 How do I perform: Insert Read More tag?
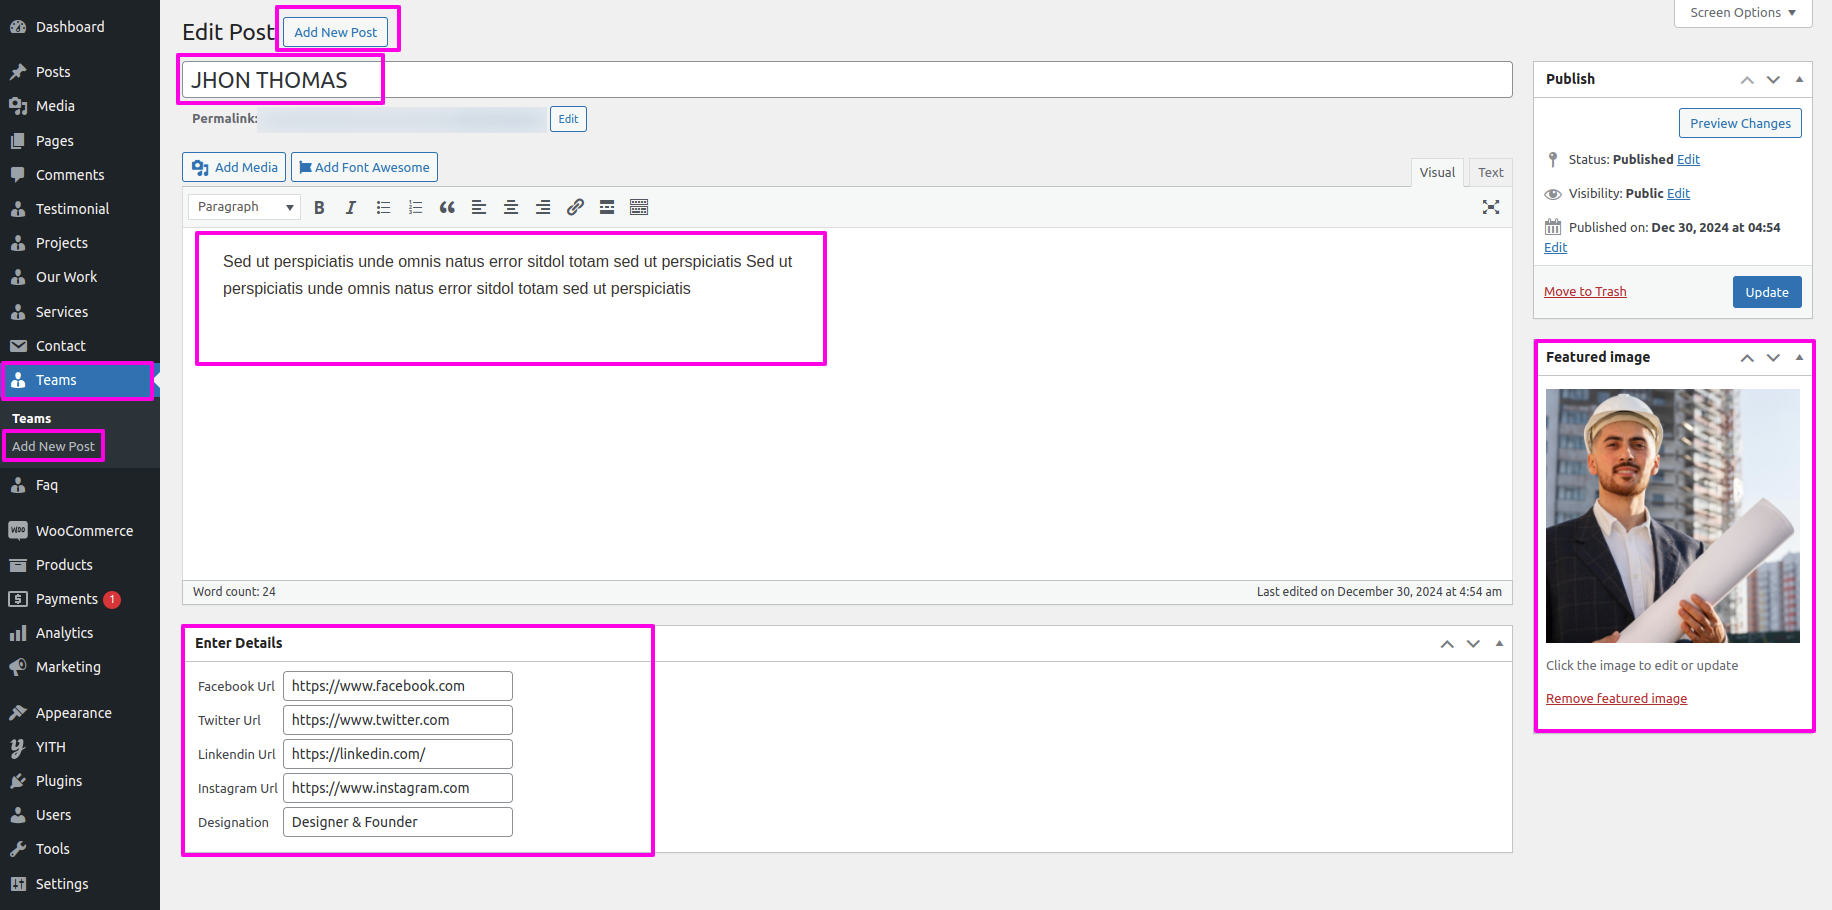pyautogui.click(x=607, y=207)
